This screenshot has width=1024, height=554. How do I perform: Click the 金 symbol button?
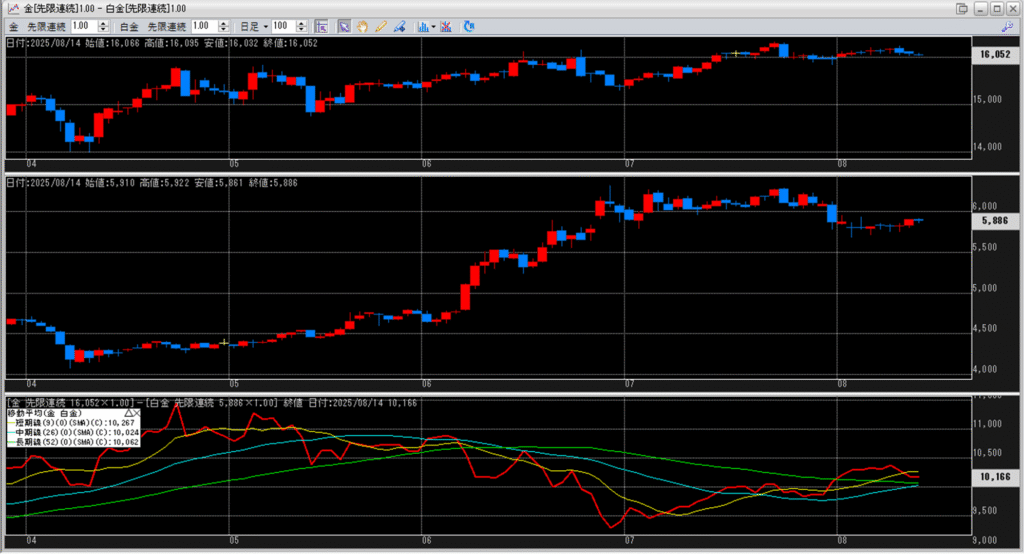[14, 25]
